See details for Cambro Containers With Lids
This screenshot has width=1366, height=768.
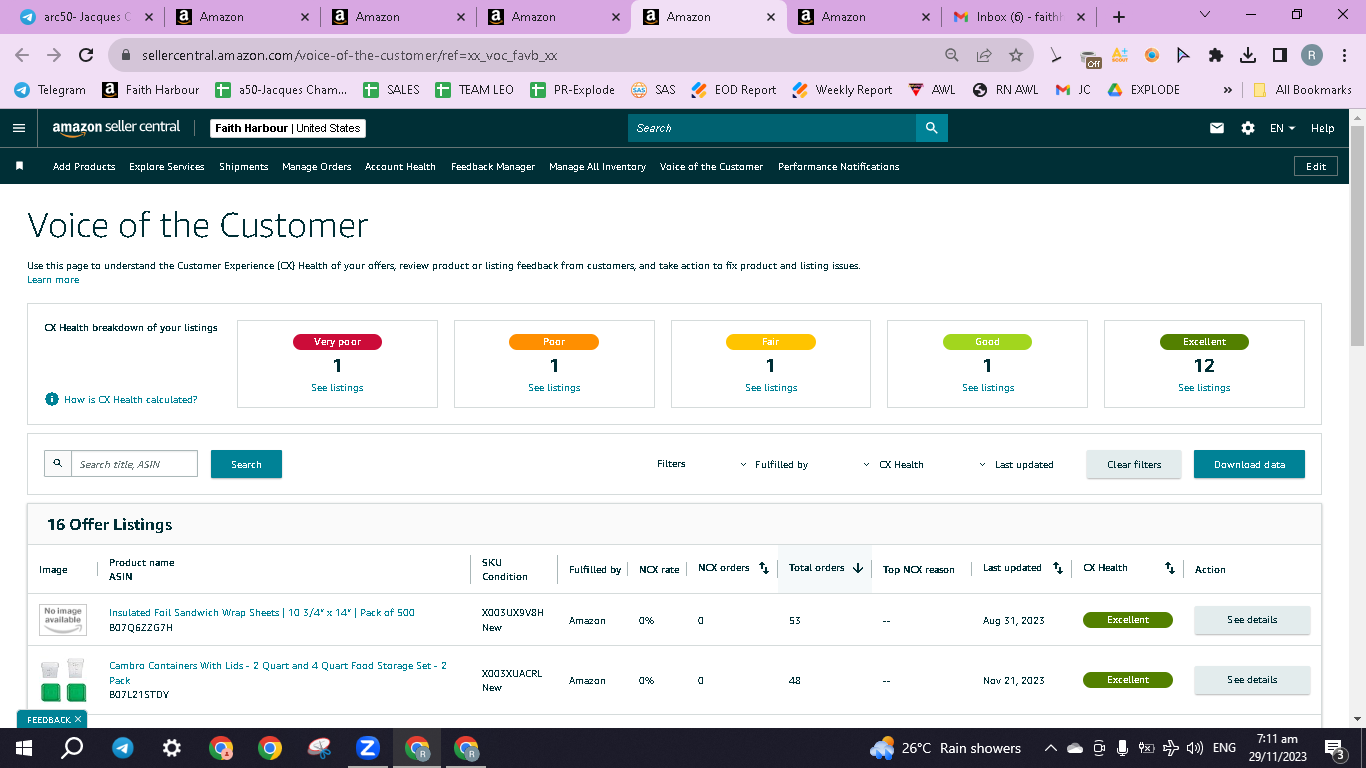tap(1252, 680)
